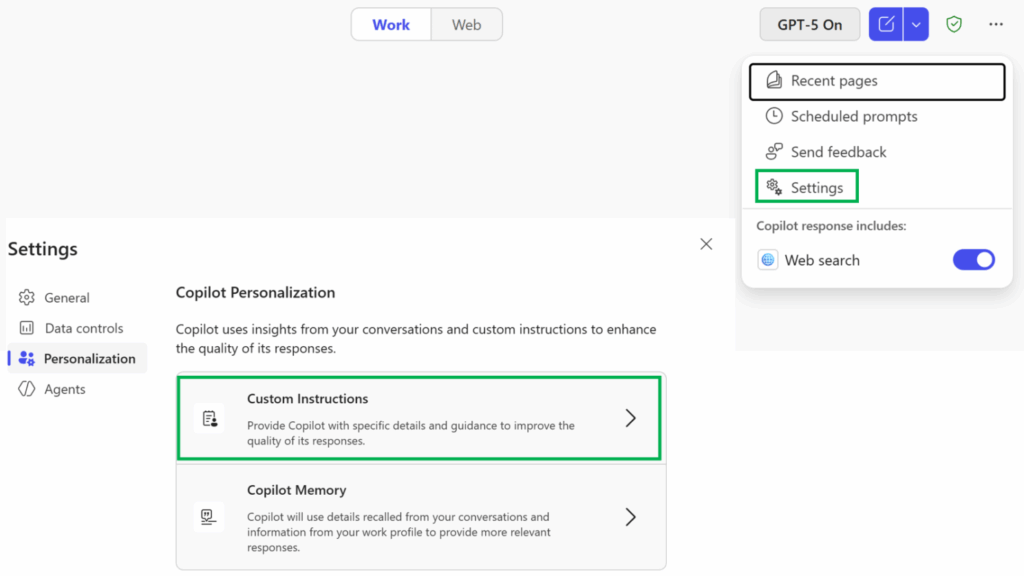
Task: Expand the dropdown arrow beside new chat
Action: coord(916,25)
